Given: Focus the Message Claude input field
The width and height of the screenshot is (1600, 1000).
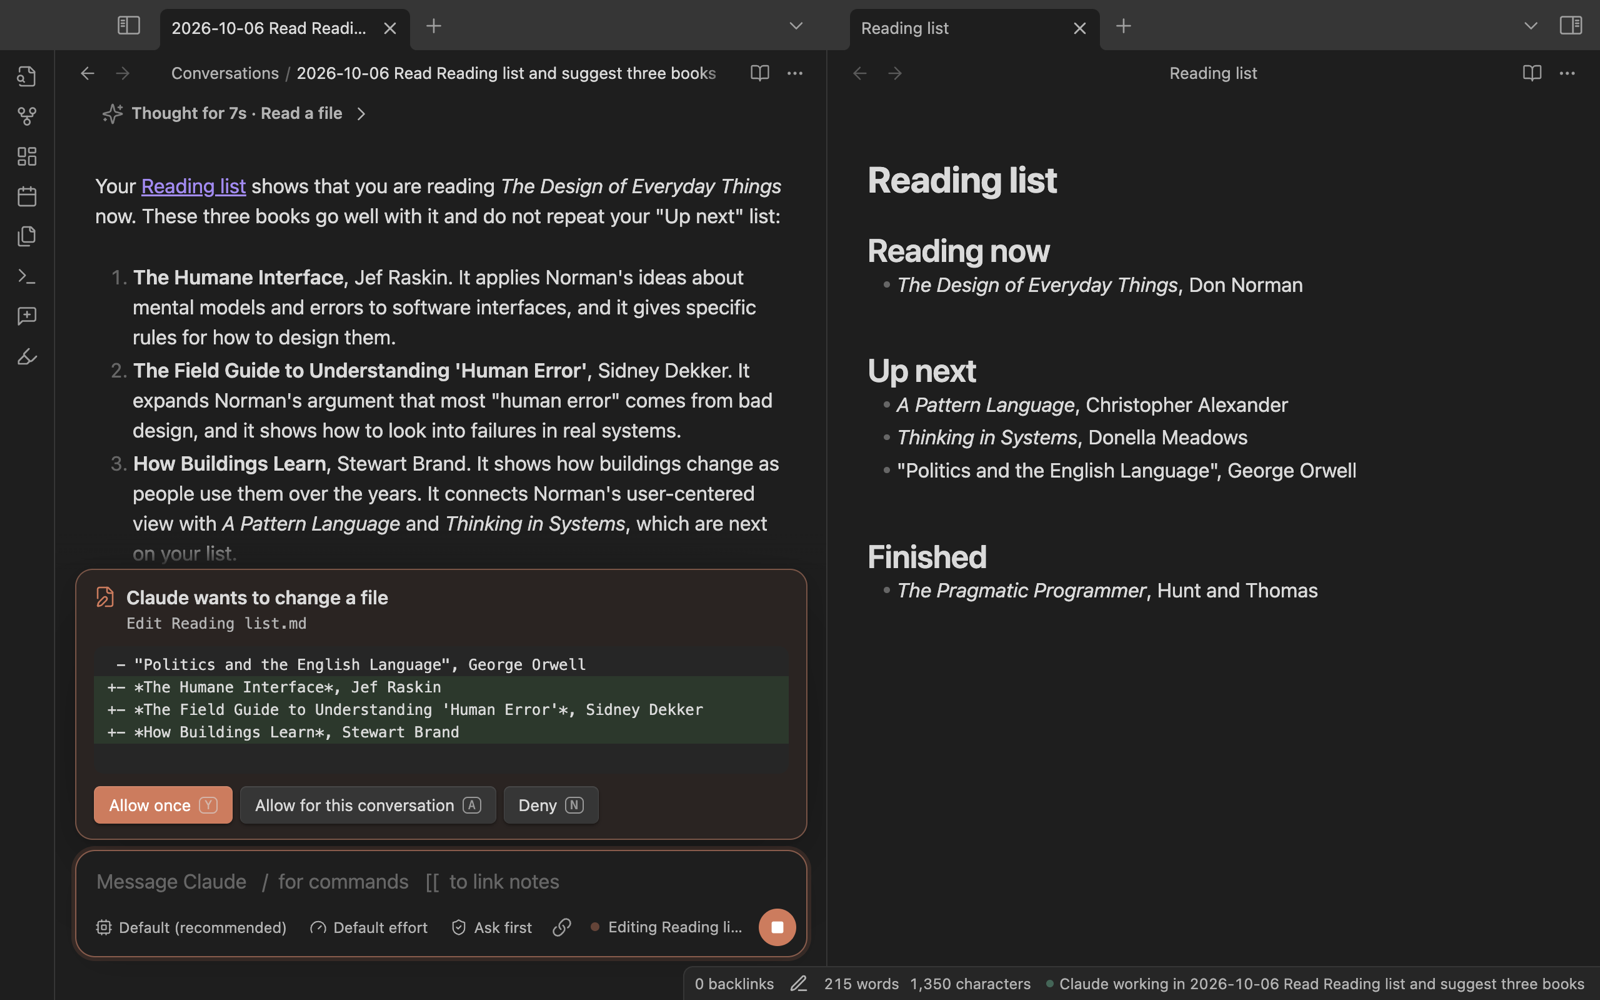Looking at the screenshot, I should pyautogui.click(x=441, y=882).
